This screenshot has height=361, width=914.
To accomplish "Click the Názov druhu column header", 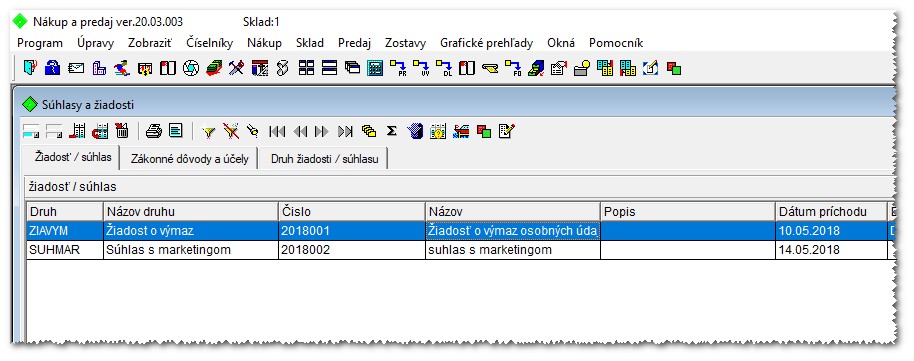I will pyautogui.click(x=191, y=211).
